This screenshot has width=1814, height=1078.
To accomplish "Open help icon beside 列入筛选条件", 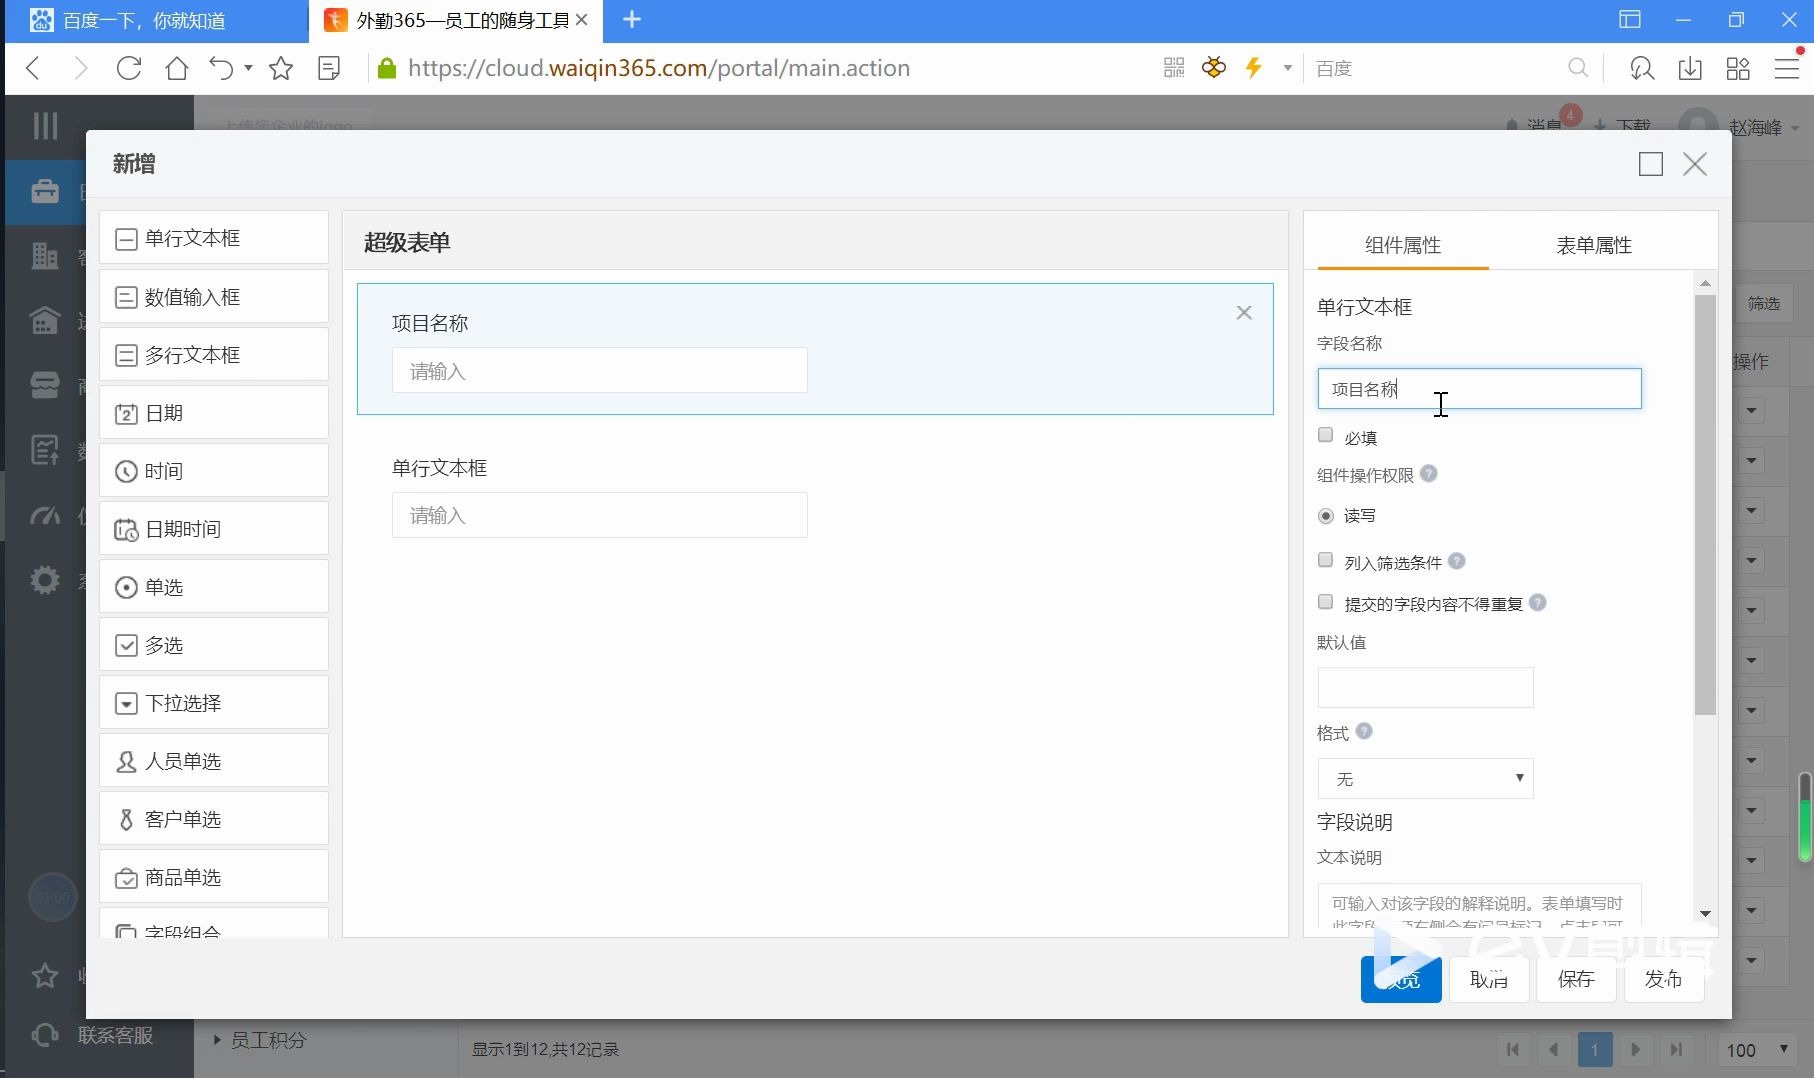I will [x=1457, y=561].
